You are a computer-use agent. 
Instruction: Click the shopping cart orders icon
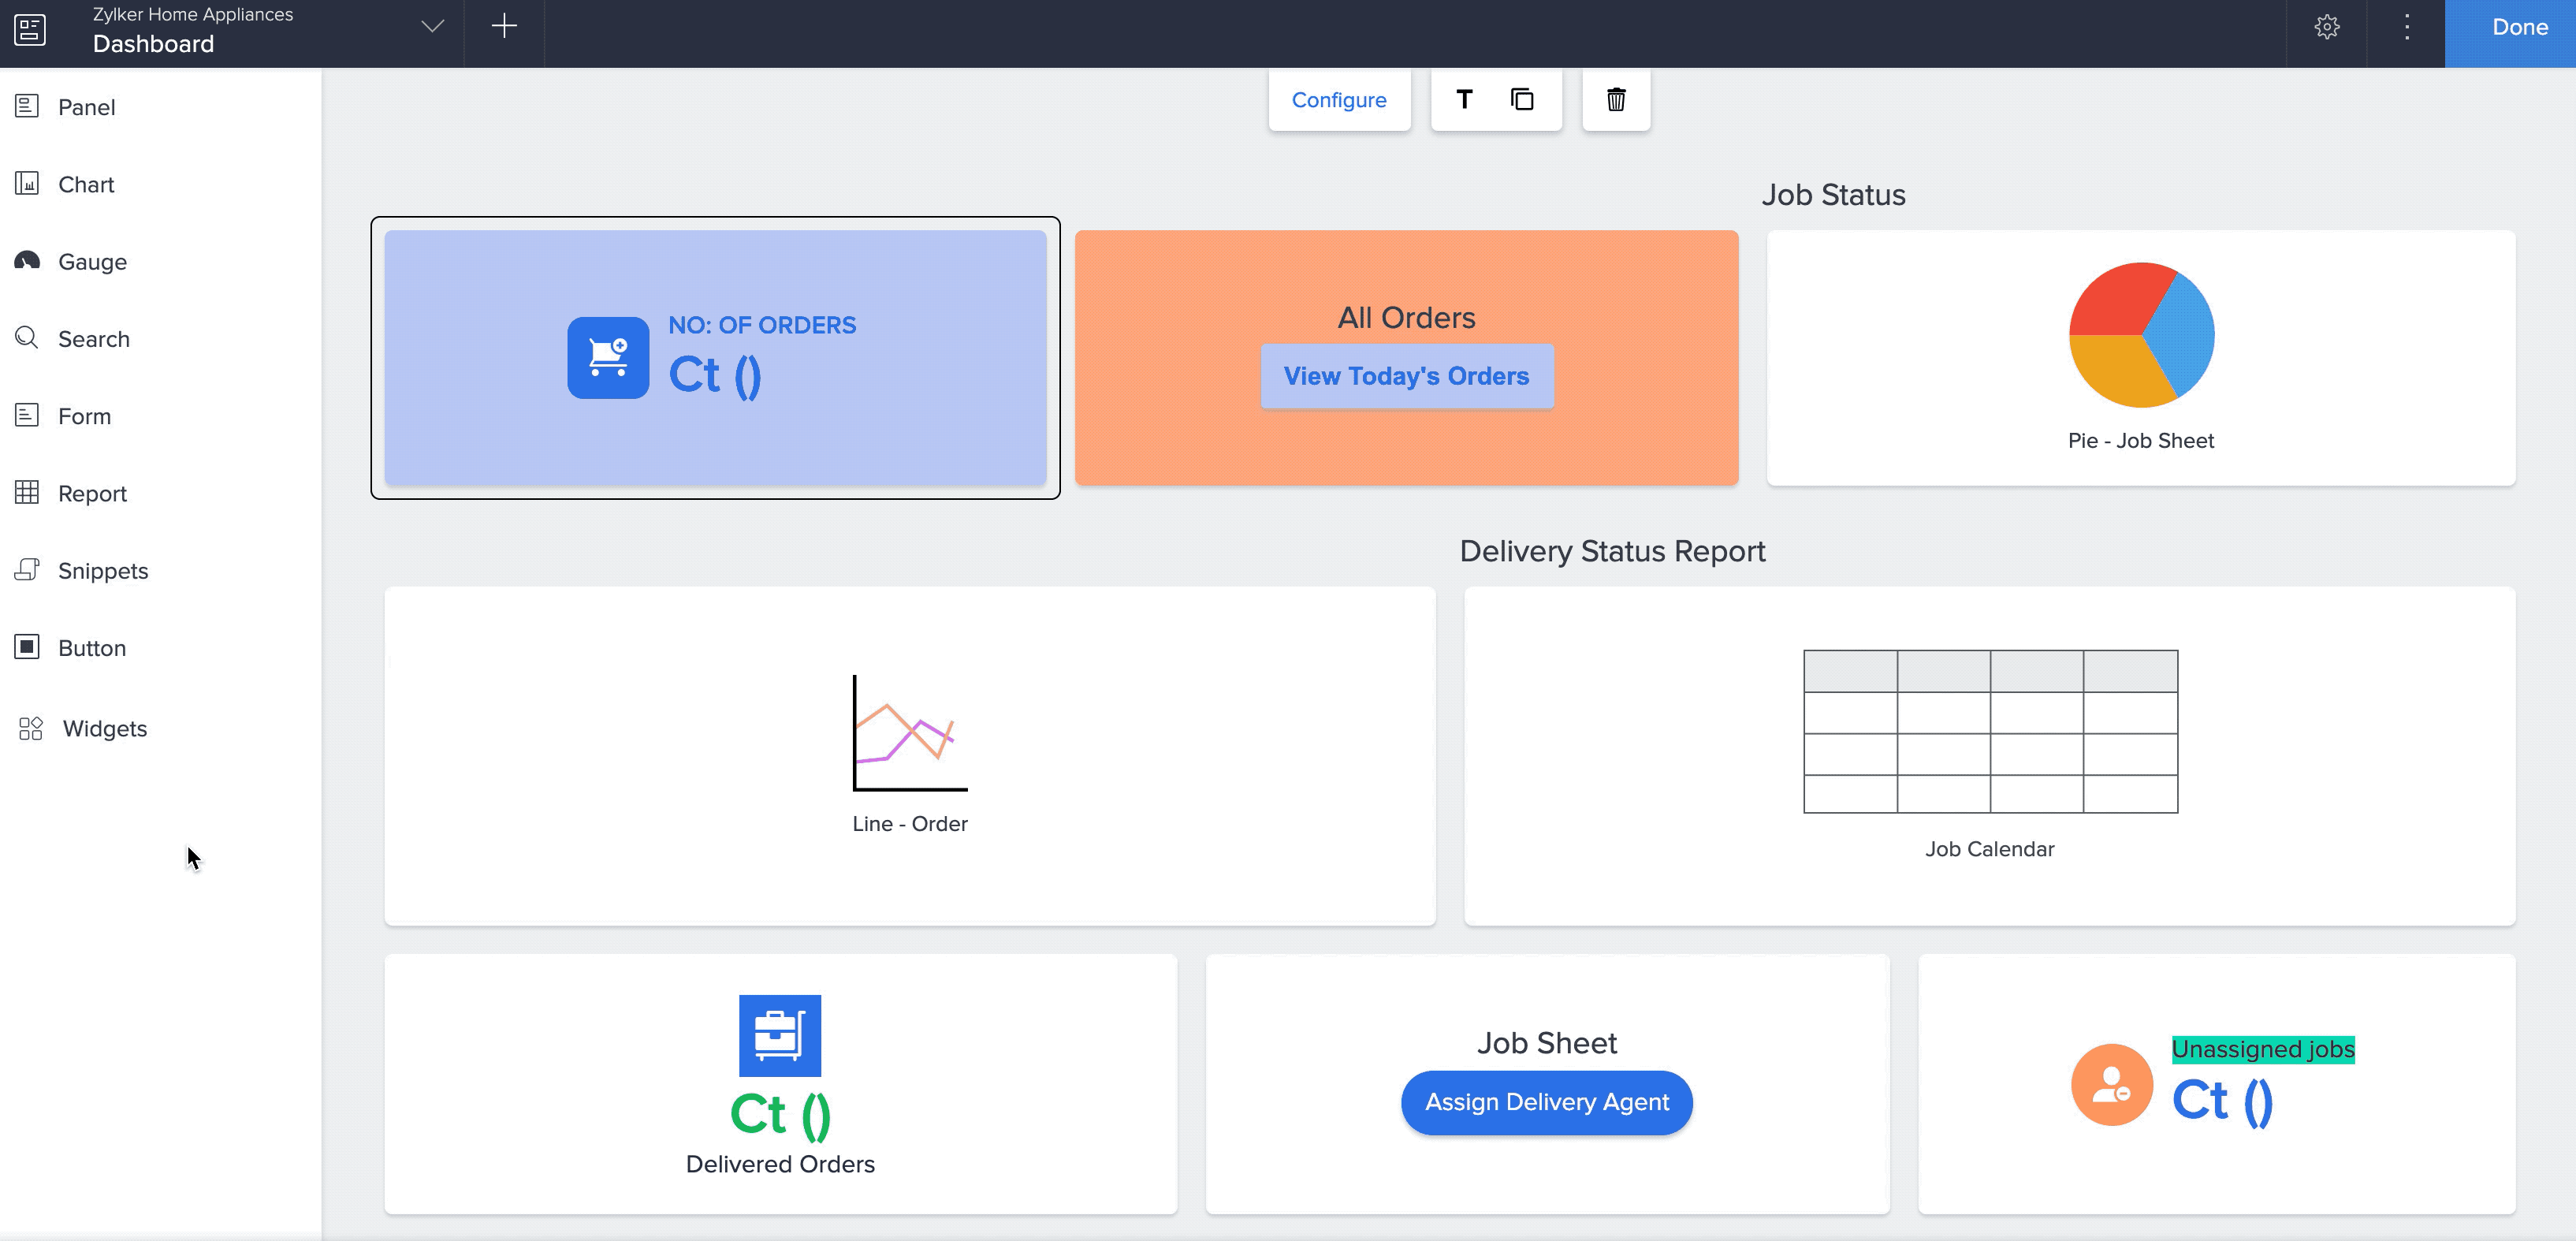pyautogui.click(x=608, y=358)
